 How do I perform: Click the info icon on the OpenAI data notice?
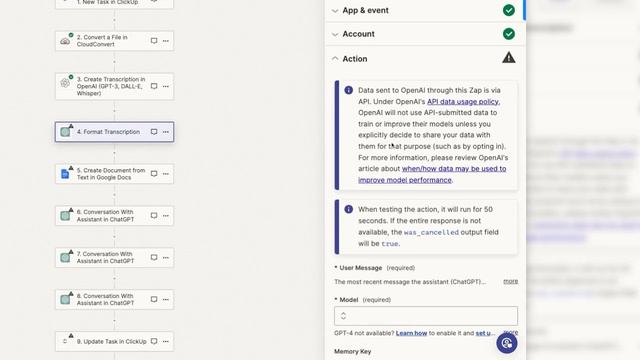[349, 90]
